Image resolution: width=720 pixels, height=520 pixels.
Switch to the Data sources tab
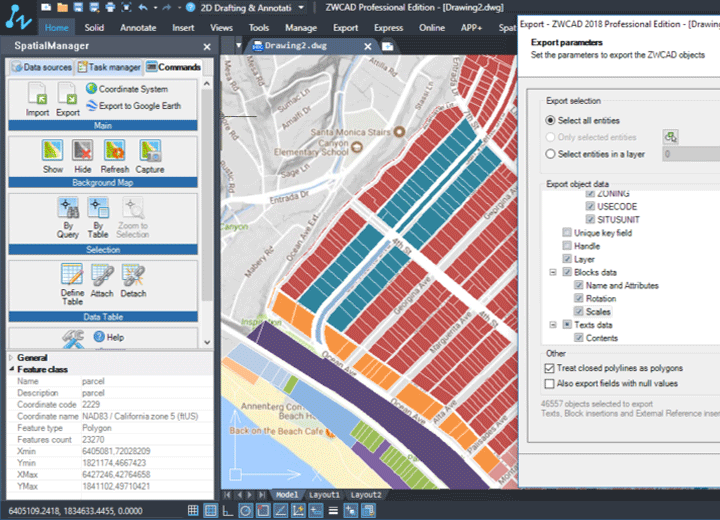[41, 67]
